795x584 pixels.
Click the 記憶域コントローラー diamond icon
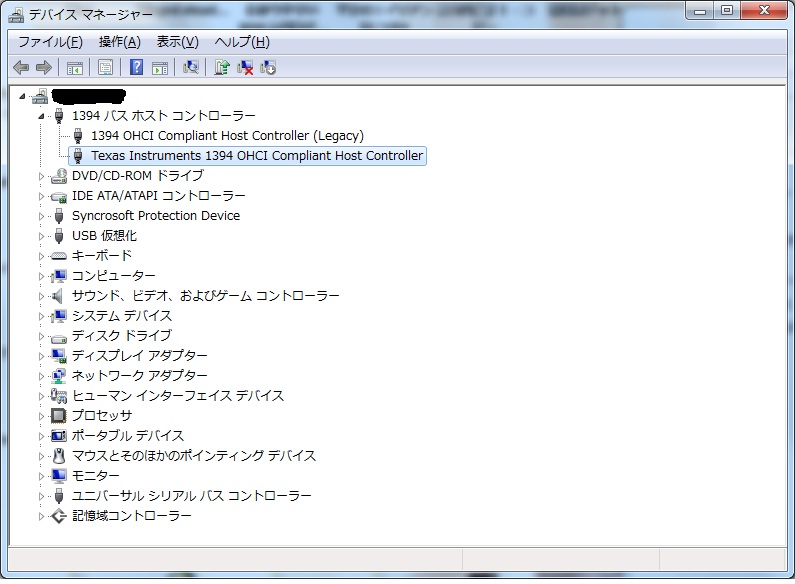coord(59,516)
